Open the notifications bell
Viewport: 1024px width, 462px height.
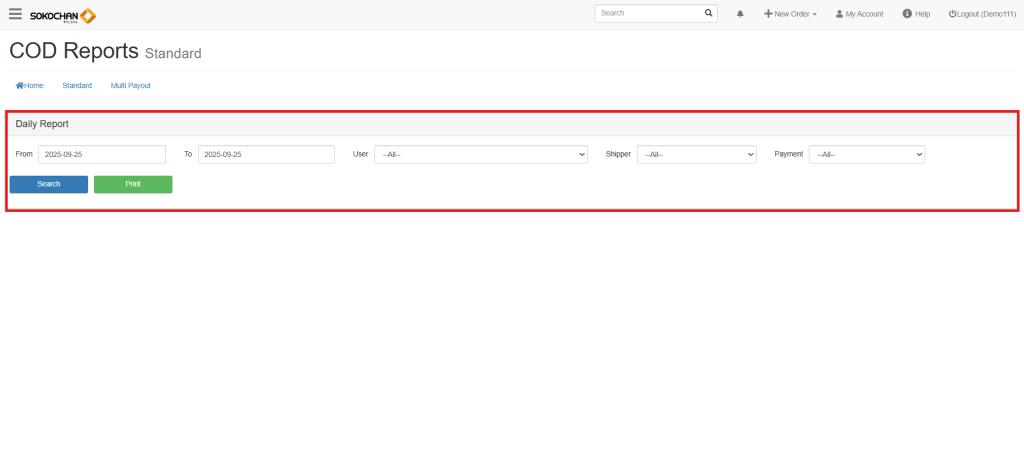pos(740,14)
